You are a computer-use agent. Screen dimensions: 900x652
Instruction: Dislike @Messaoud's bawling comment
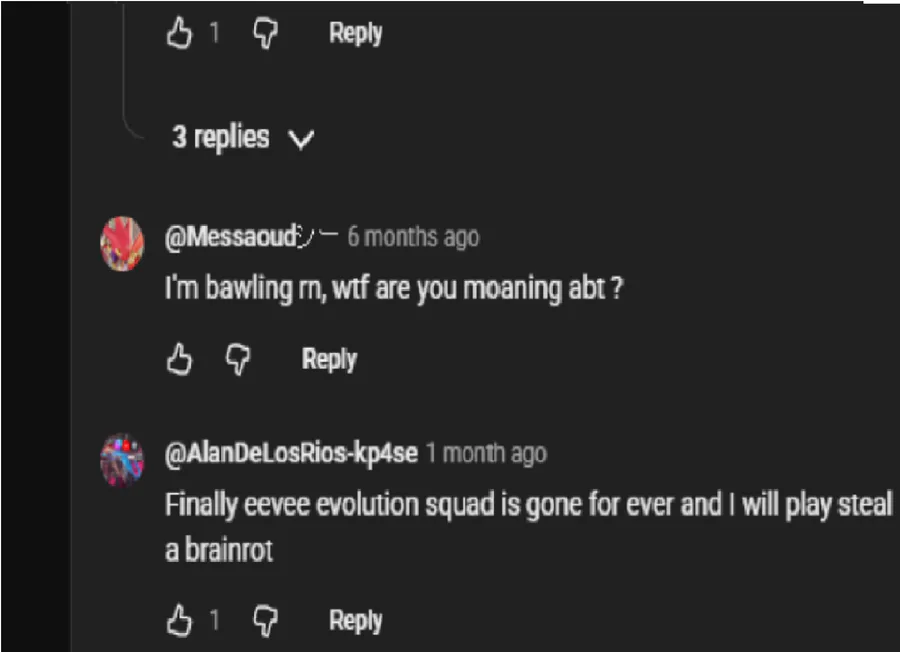pyautogui.click(x=239, y=359)
